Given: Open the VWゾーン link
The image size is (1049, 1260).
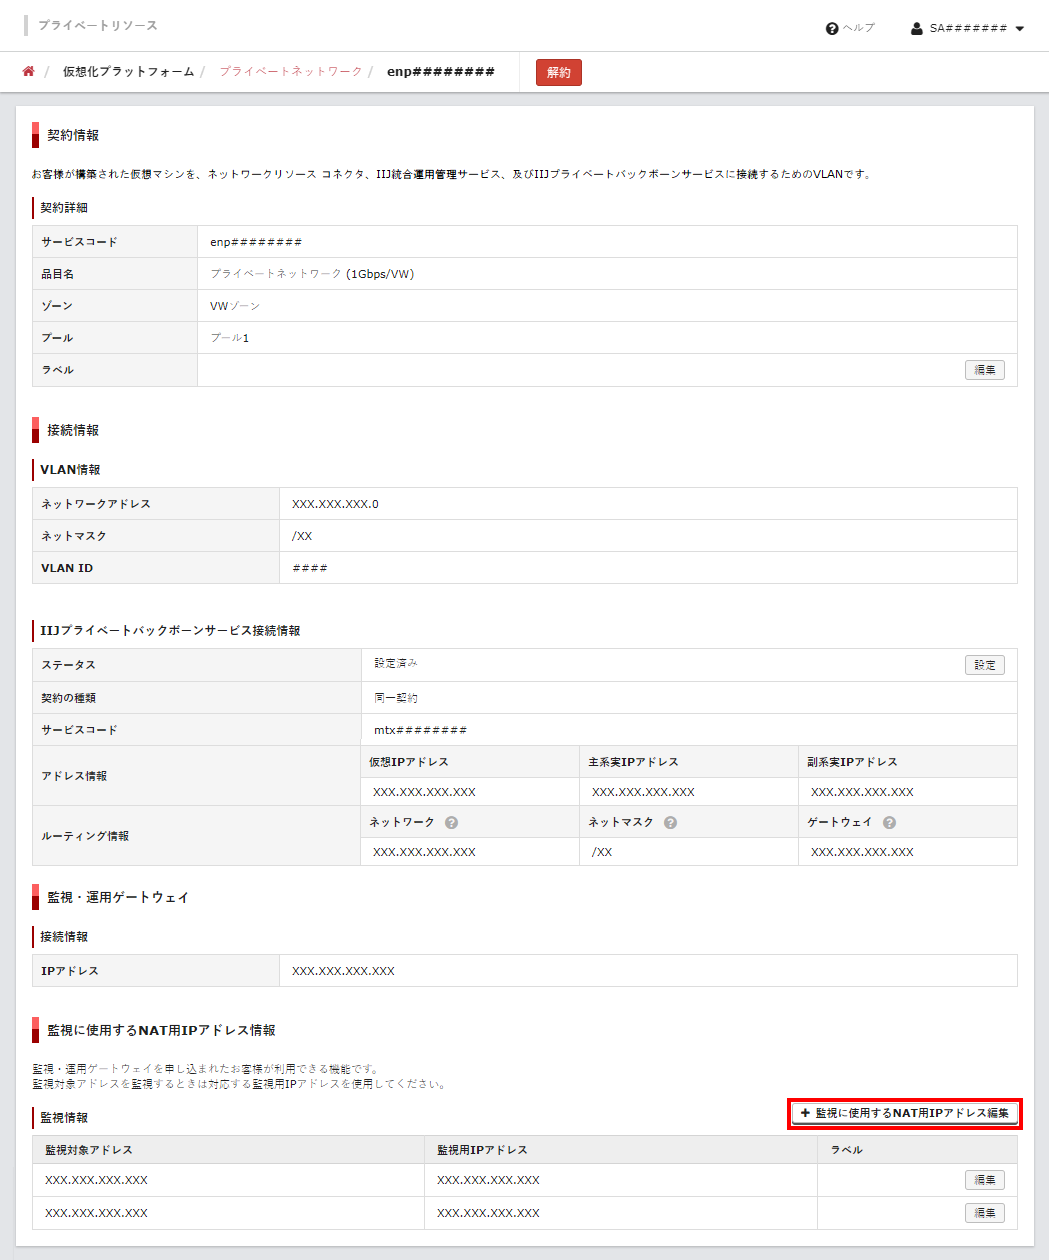Looking at the screenshot, I should pyautogui.click(x=235, y=306).
